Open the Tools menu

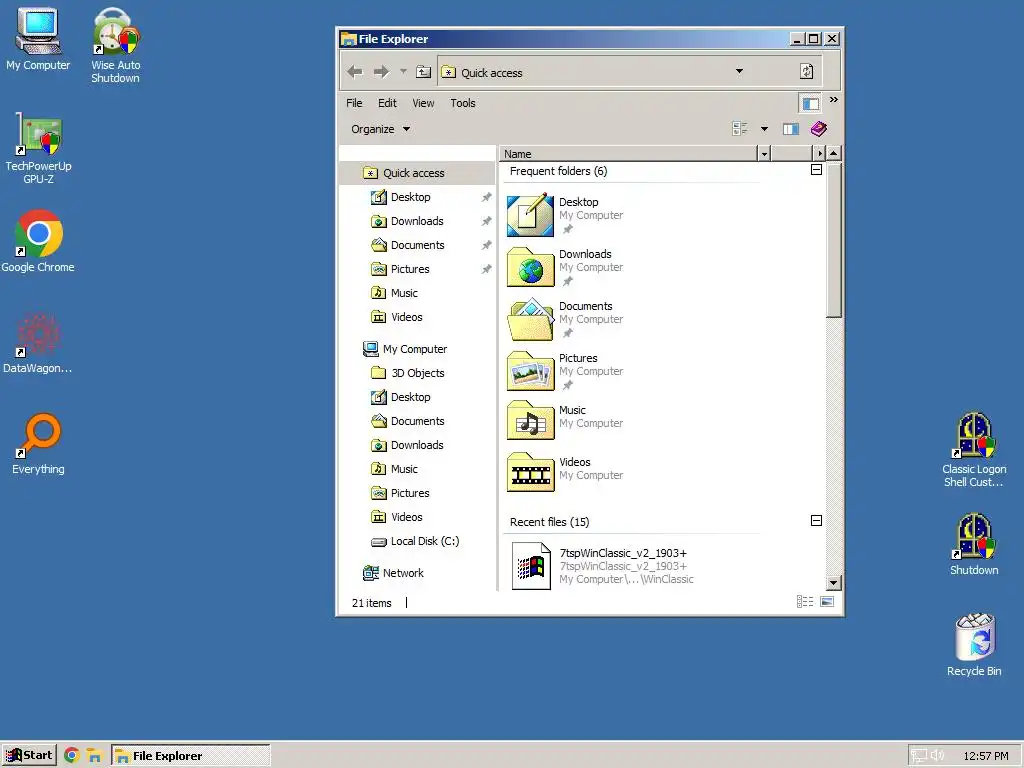(x=462, y=103)
